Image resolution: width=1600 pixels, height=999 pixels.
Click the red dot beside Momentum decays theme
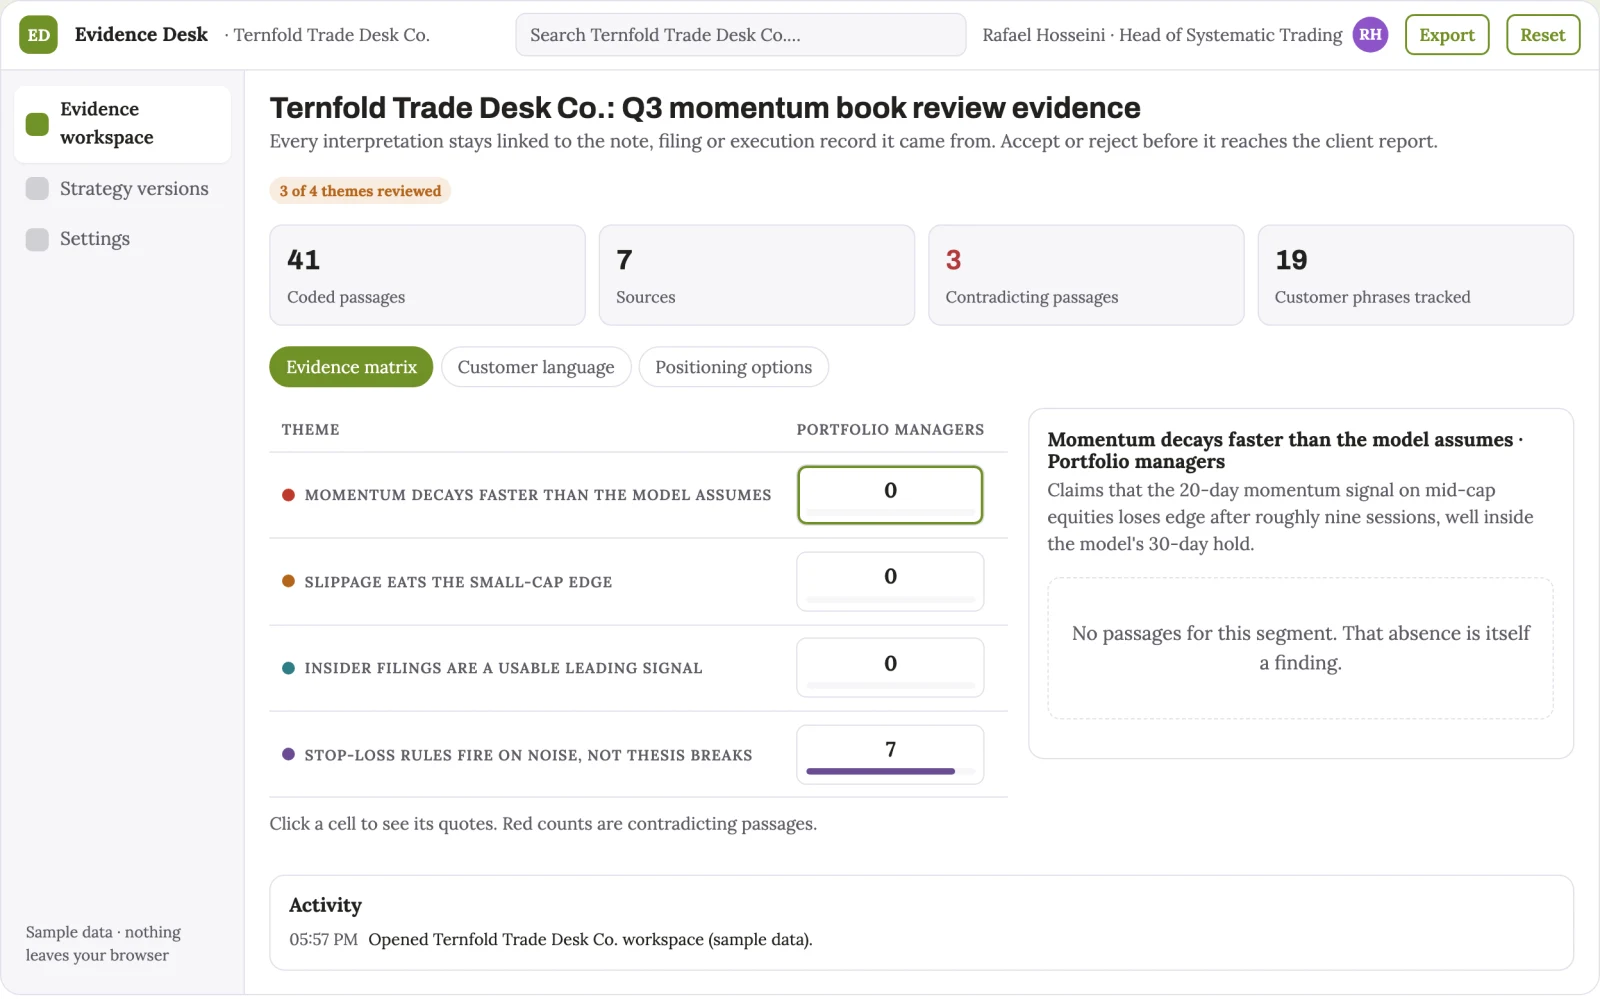(288, 495)
